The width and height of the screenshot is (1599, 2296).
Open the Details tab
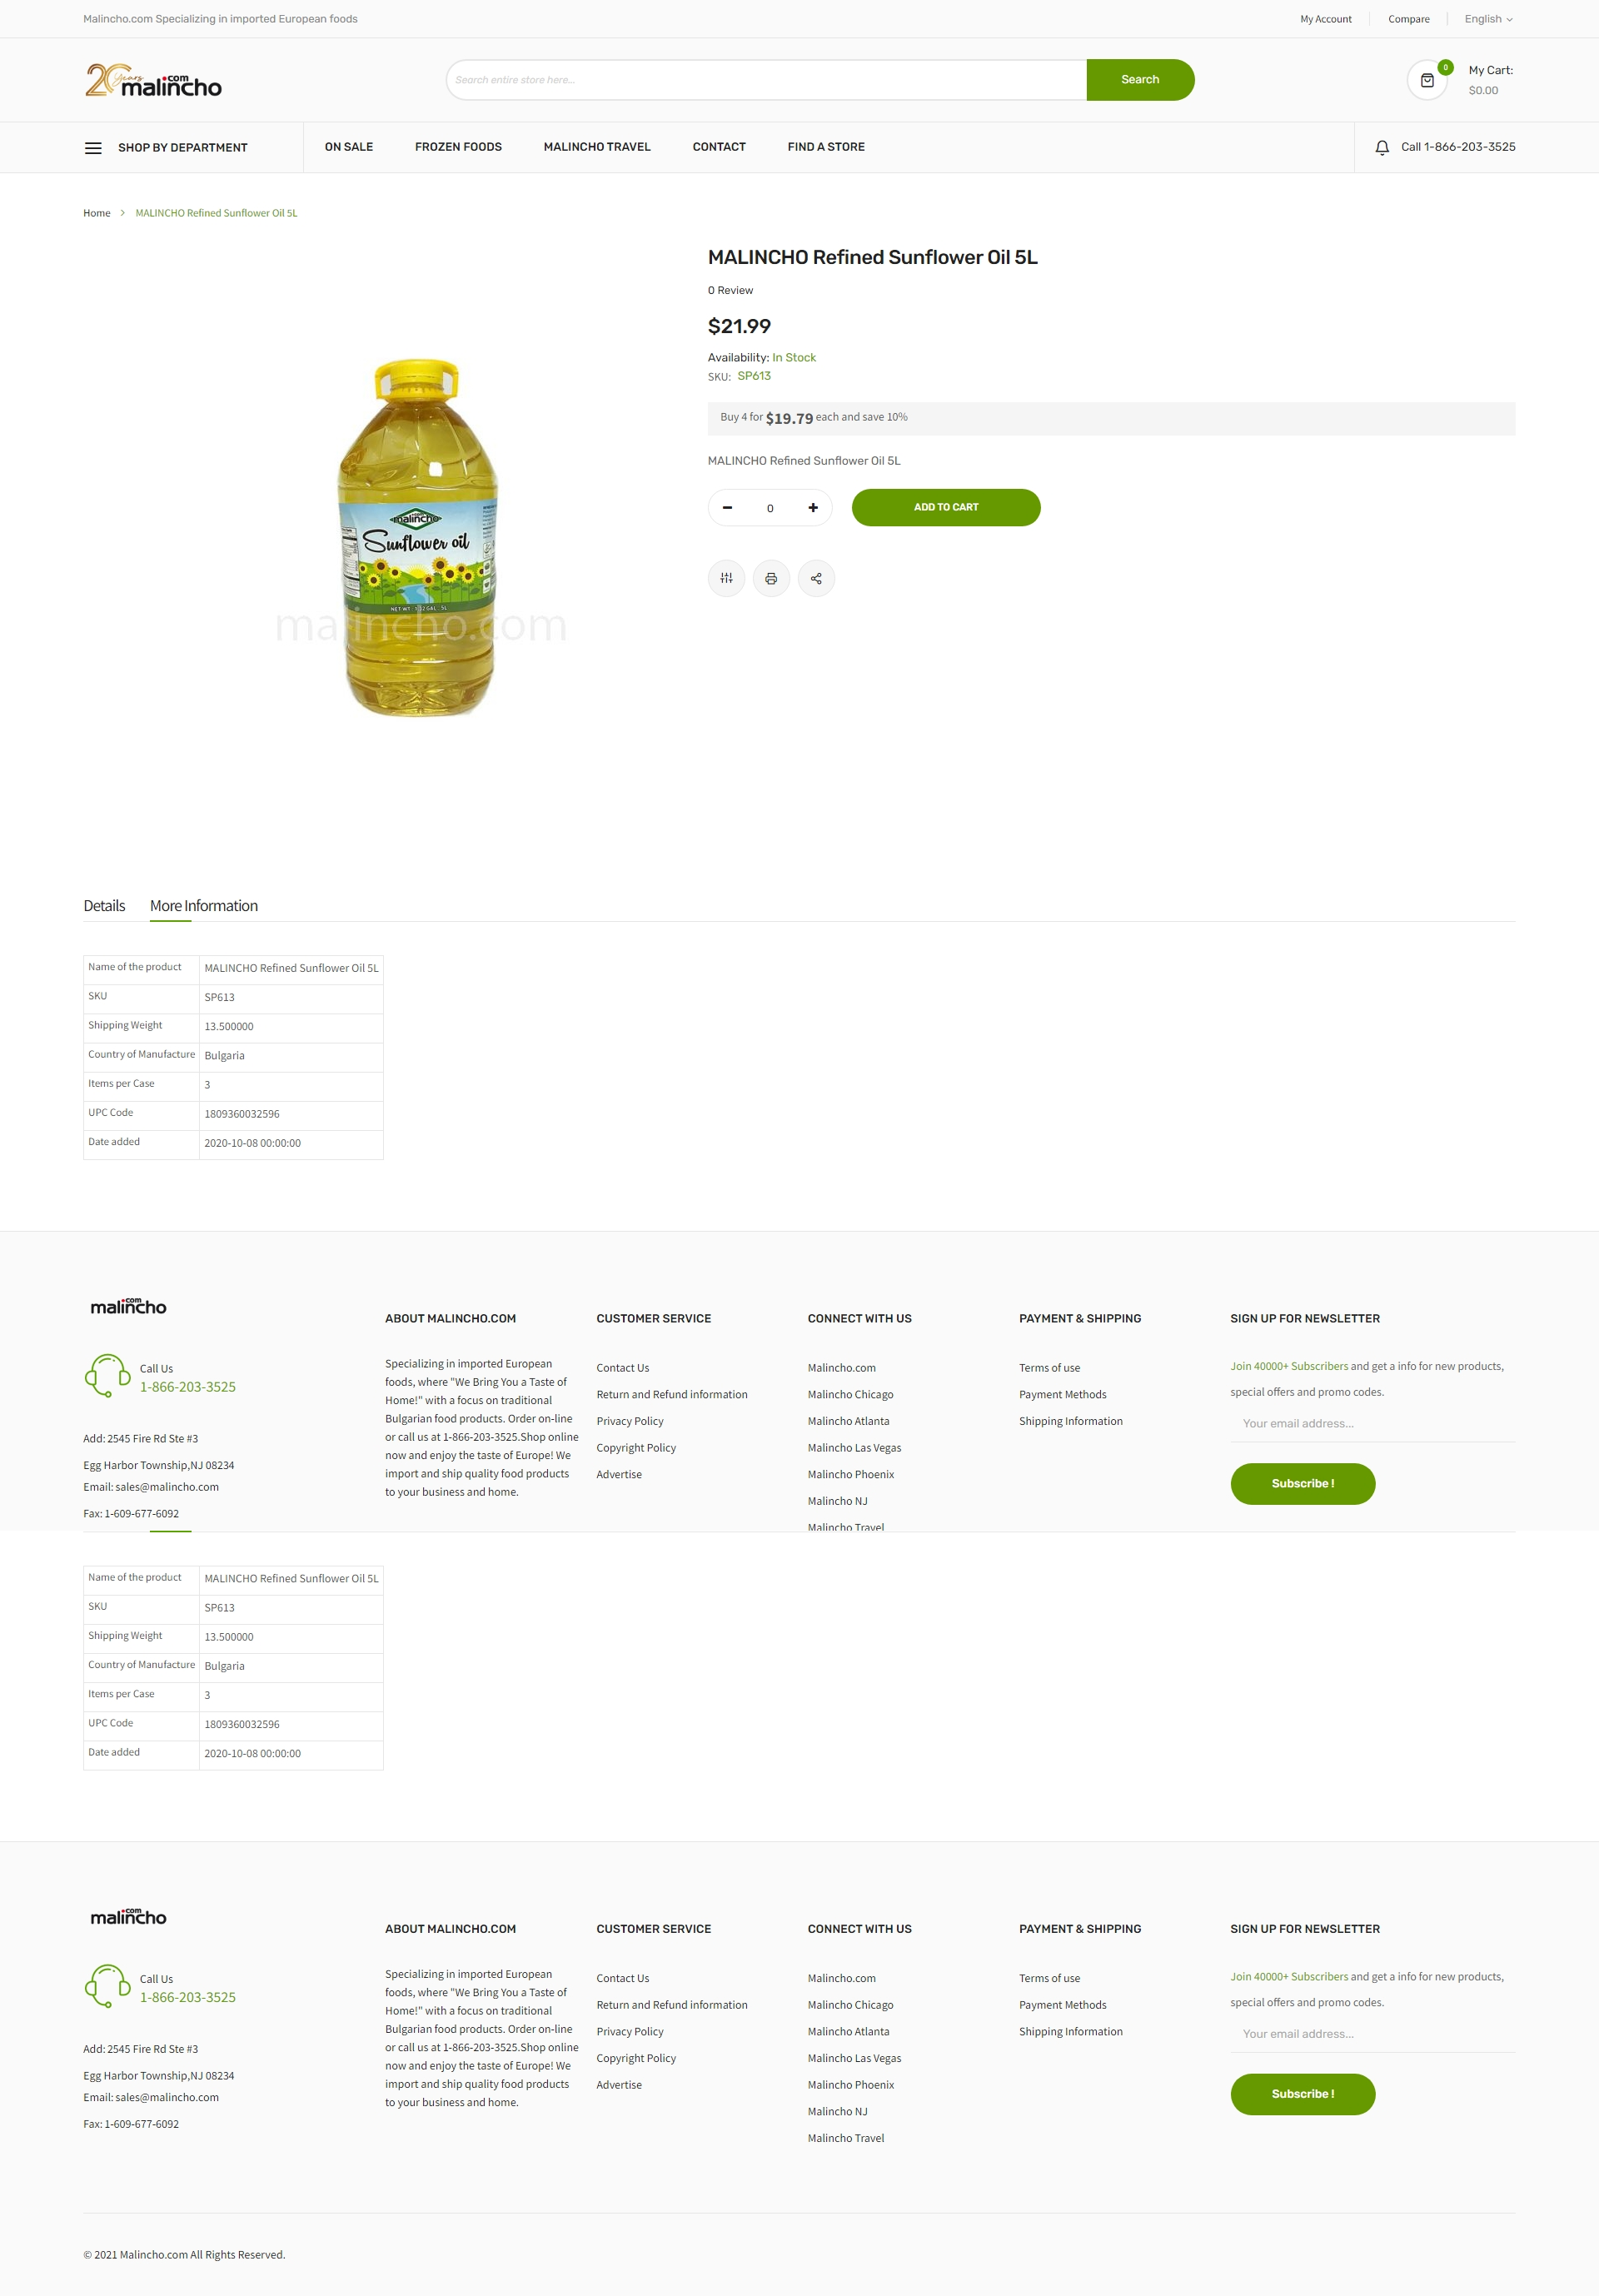click(104, 906)
